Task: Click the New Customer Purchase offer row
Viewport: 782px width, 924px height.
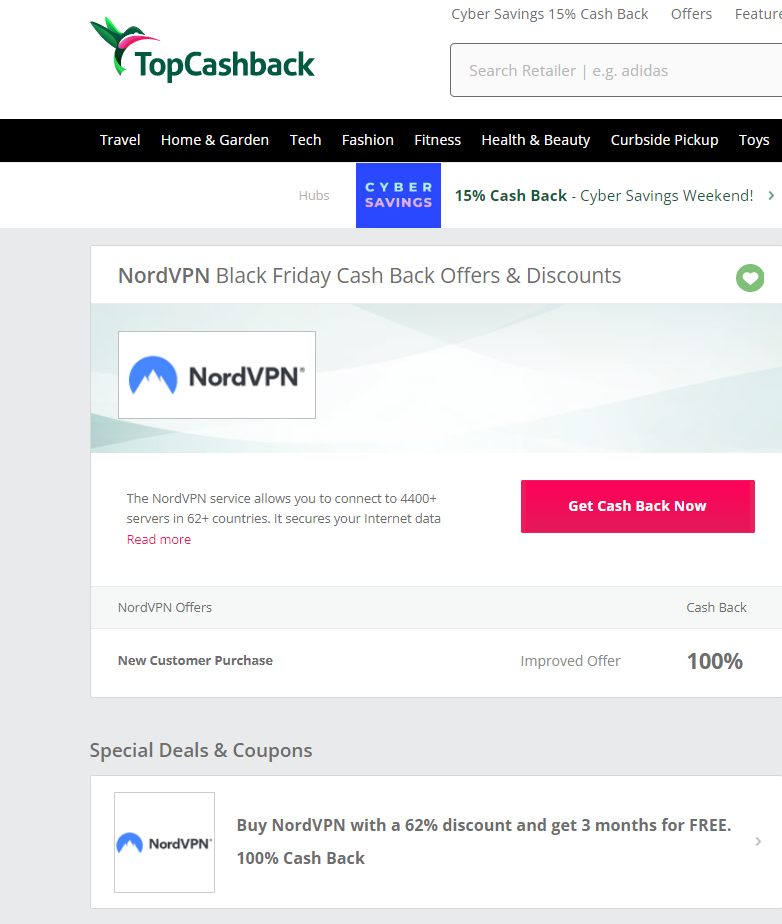Action: pos(436,661)
